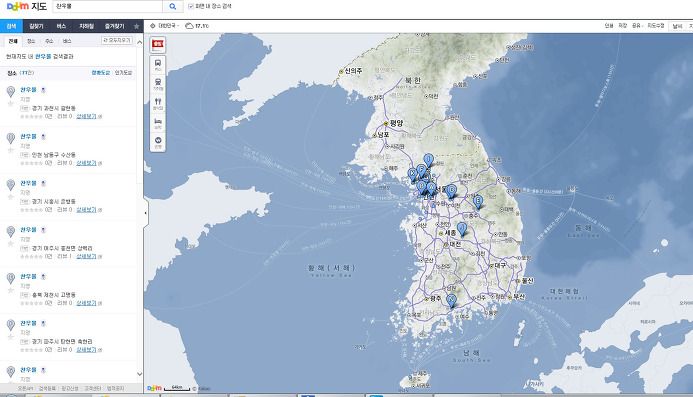693x397 pixels.
Task: Select the 전체 results sub-tab
Action: (x=13, y=41)
